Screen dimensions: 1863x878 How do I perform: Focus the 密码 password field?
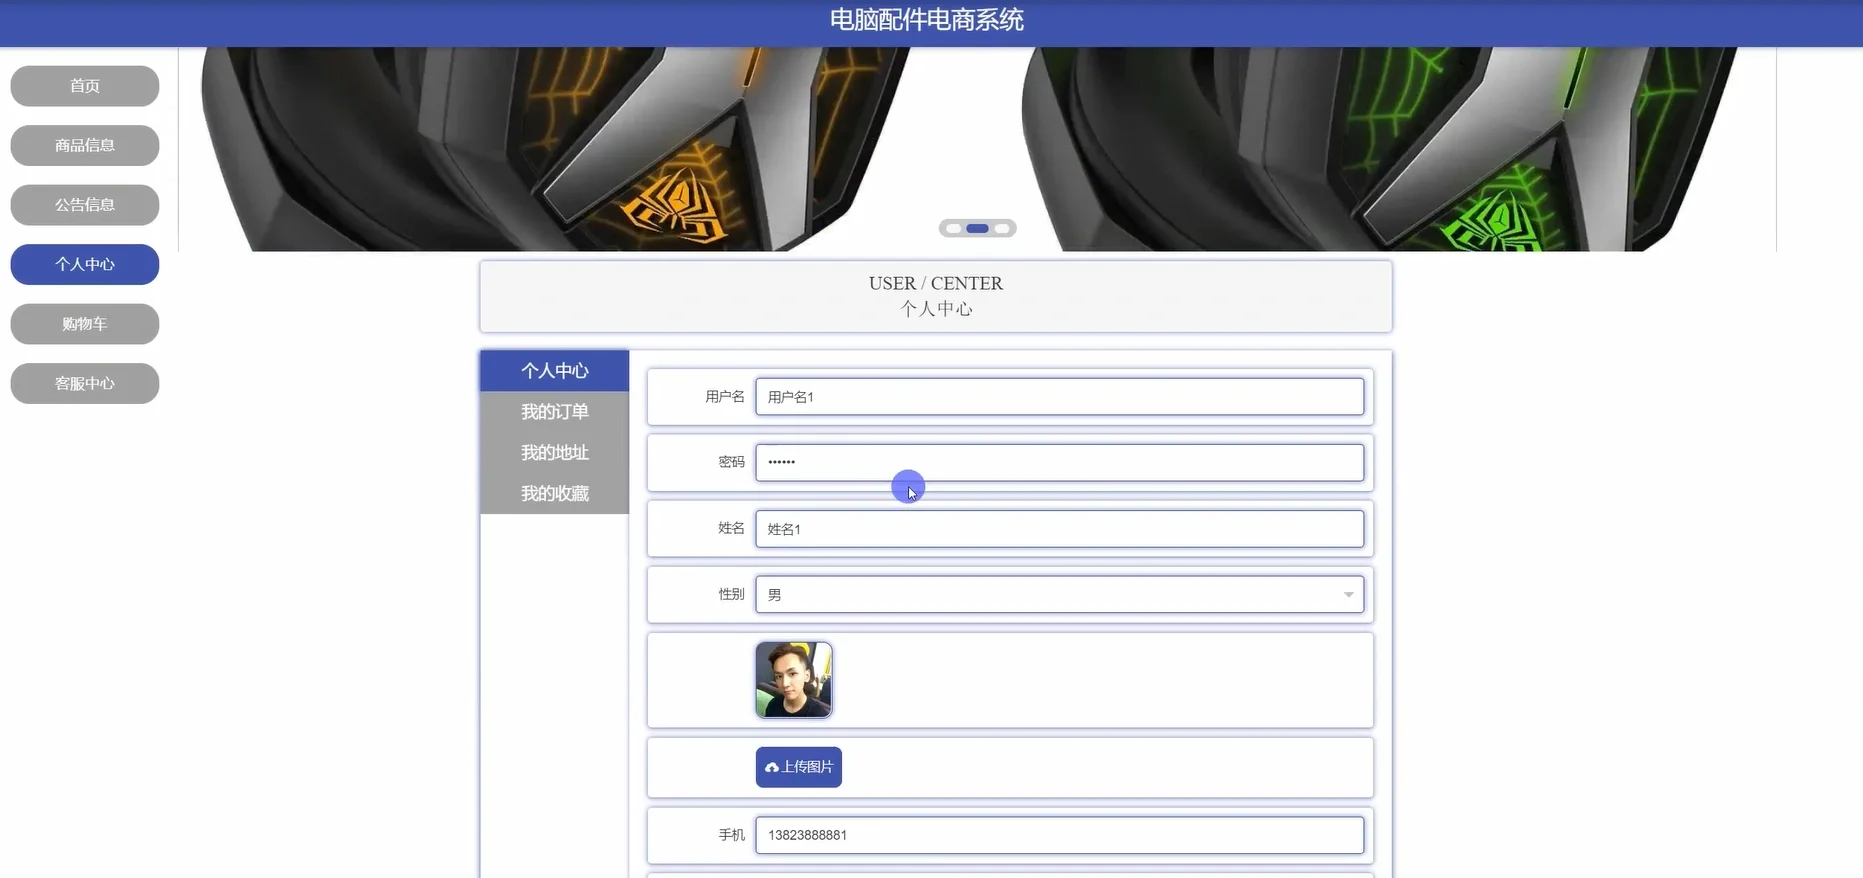click(1060, 463)
